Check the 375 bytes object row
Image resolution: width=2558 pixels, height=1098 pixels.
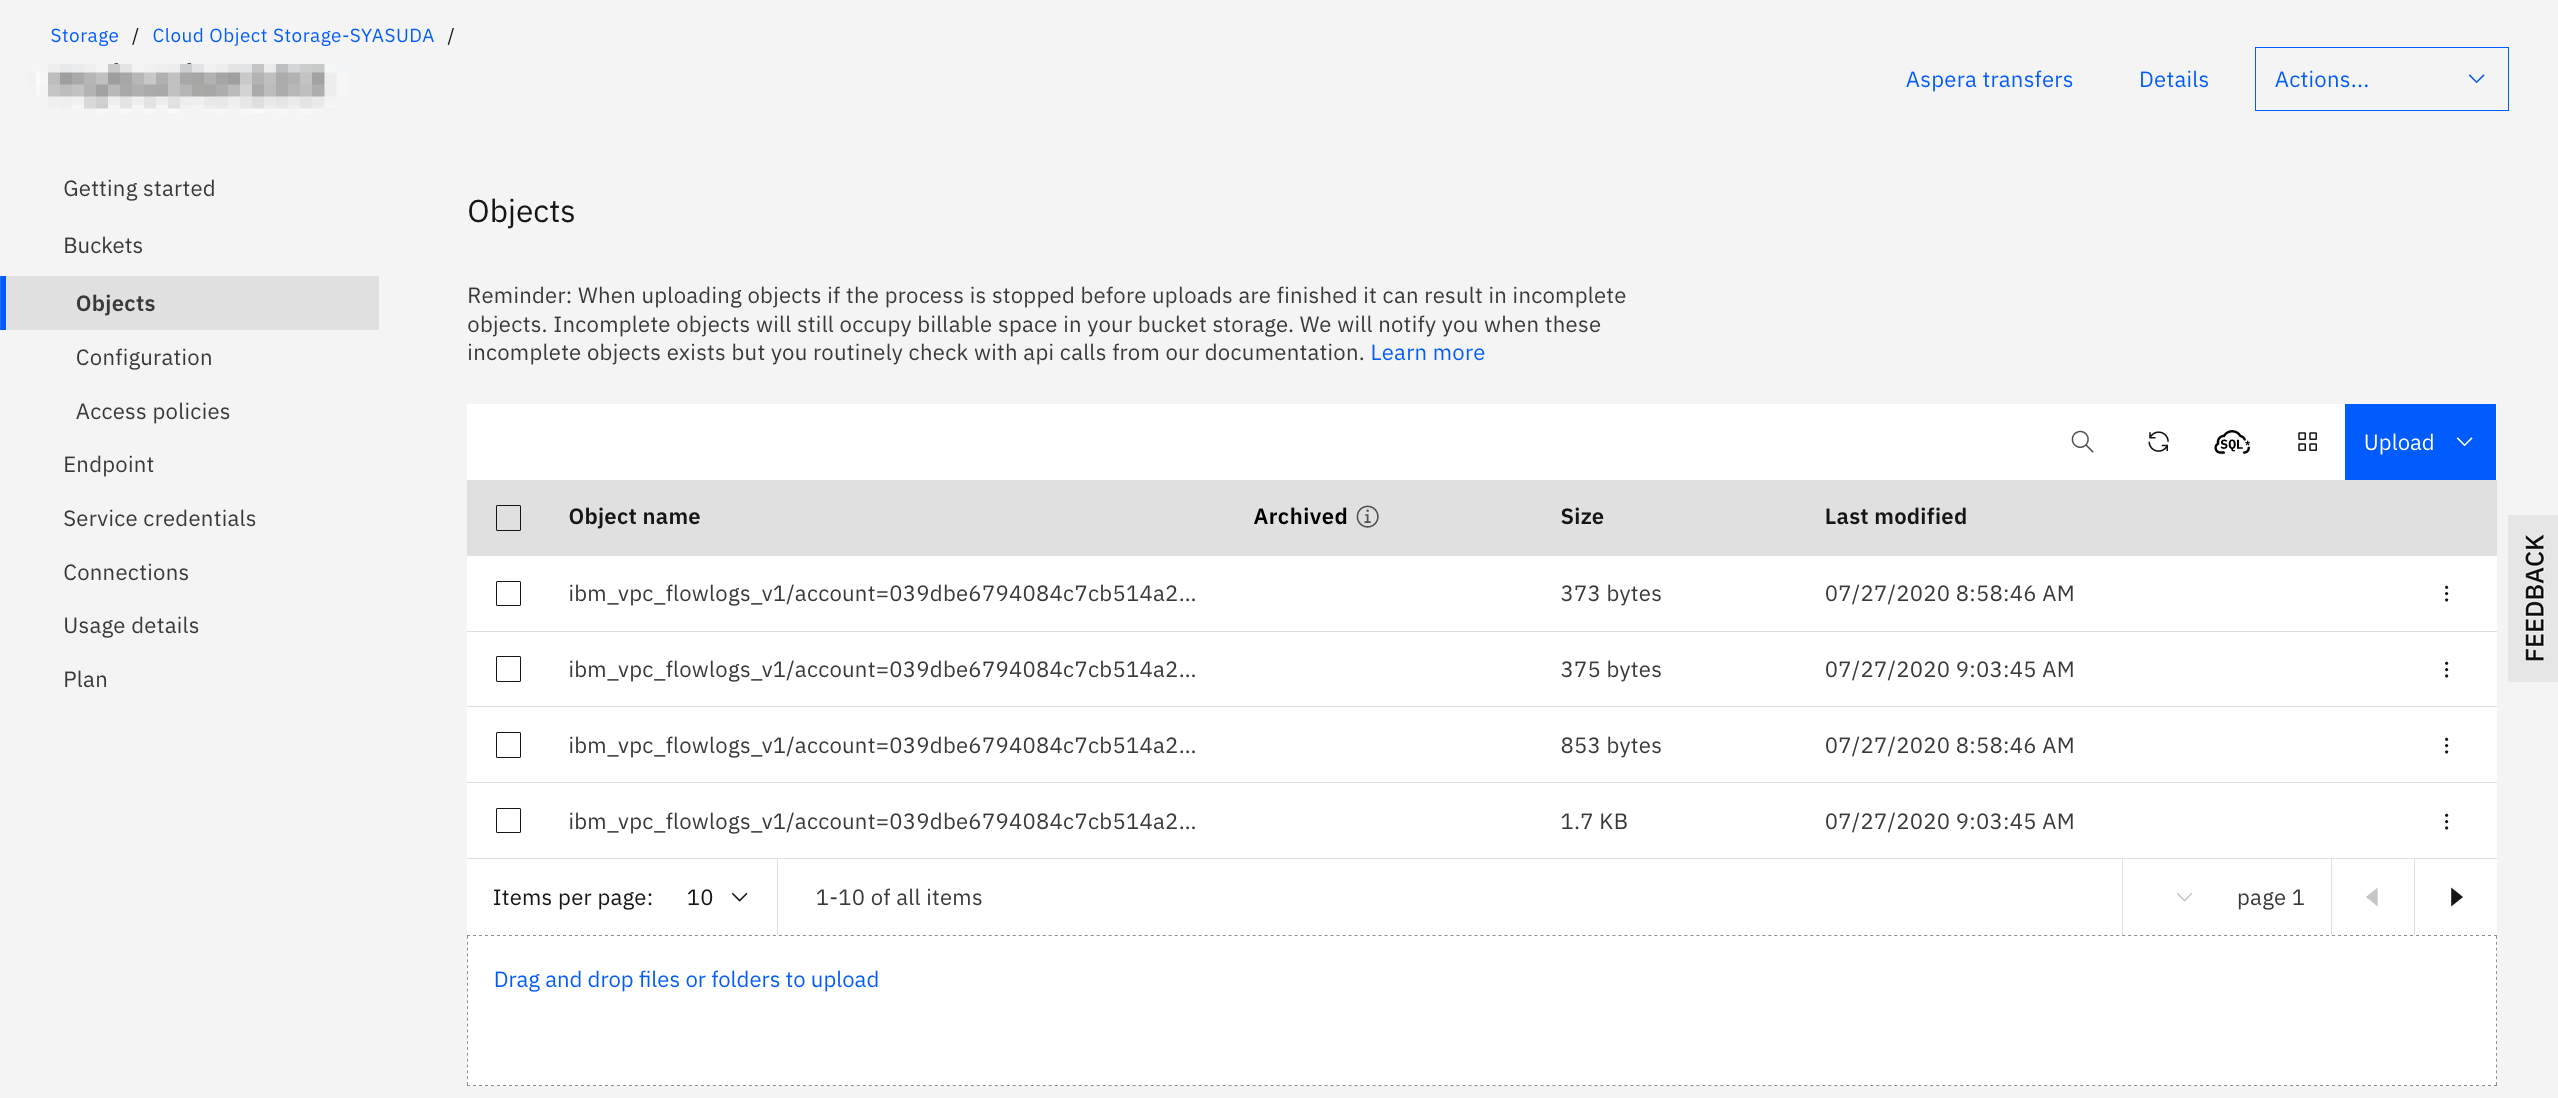pyautogui.click(x=508, y=669)
